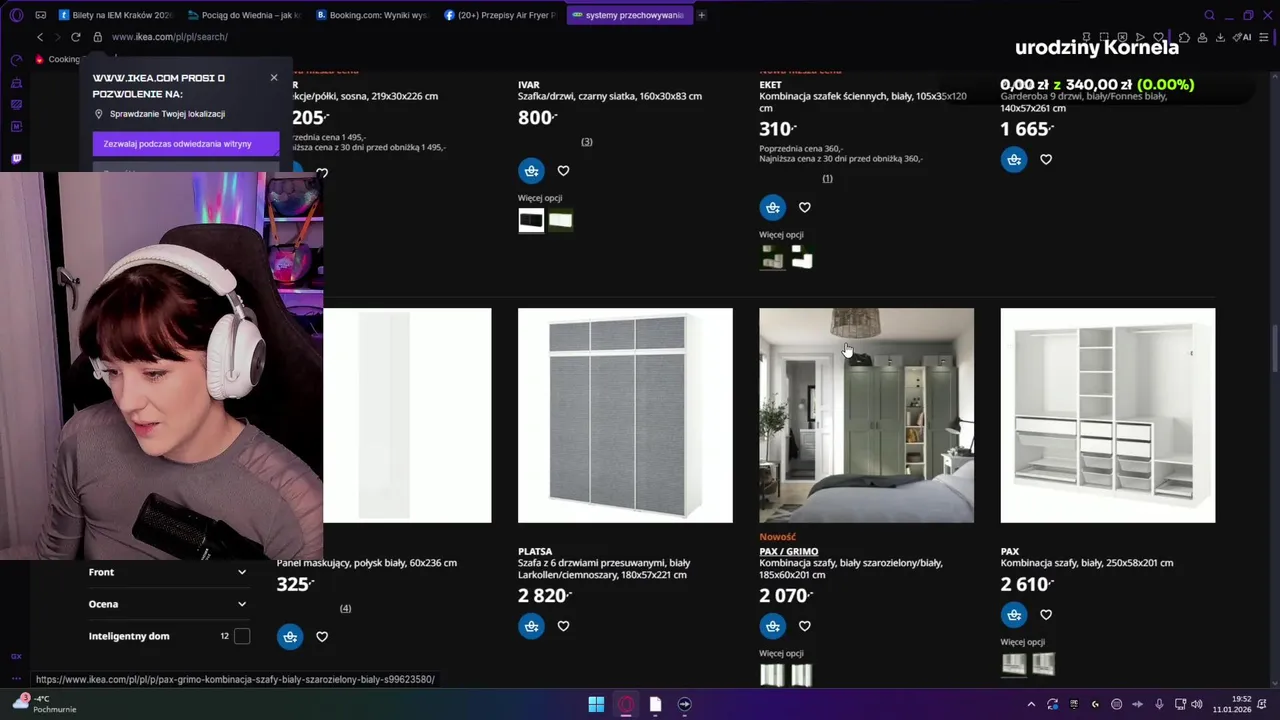The height and width of the screenshot is (720, 1280).
Task: Choose the second EKET variant swatch
Action: pos(802,258)
